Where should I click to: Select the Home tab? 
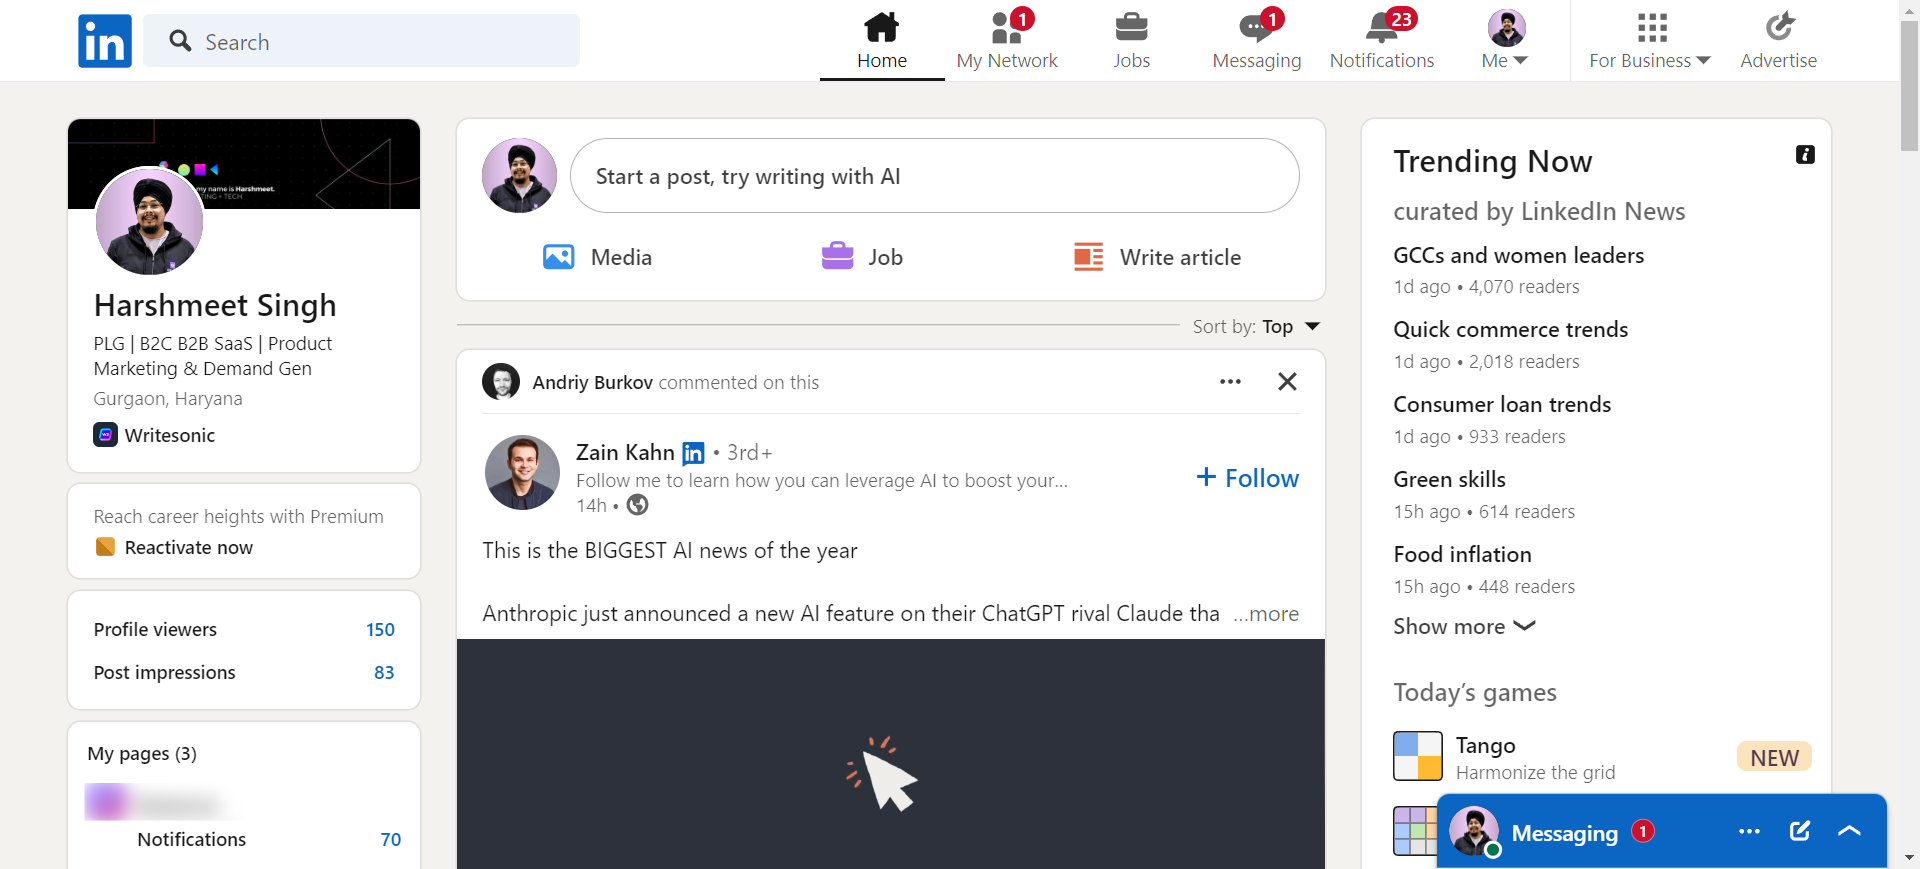[x=882, y=41]
